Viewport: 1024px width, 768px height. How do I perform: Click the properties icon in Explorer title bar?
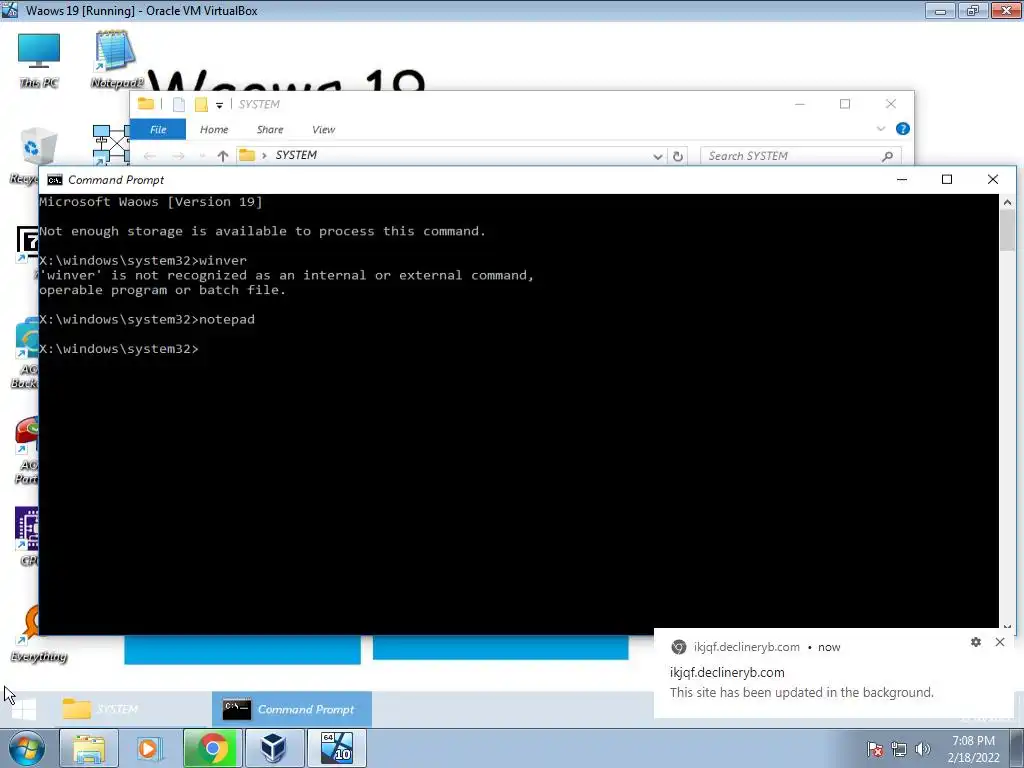coord(179,104)
